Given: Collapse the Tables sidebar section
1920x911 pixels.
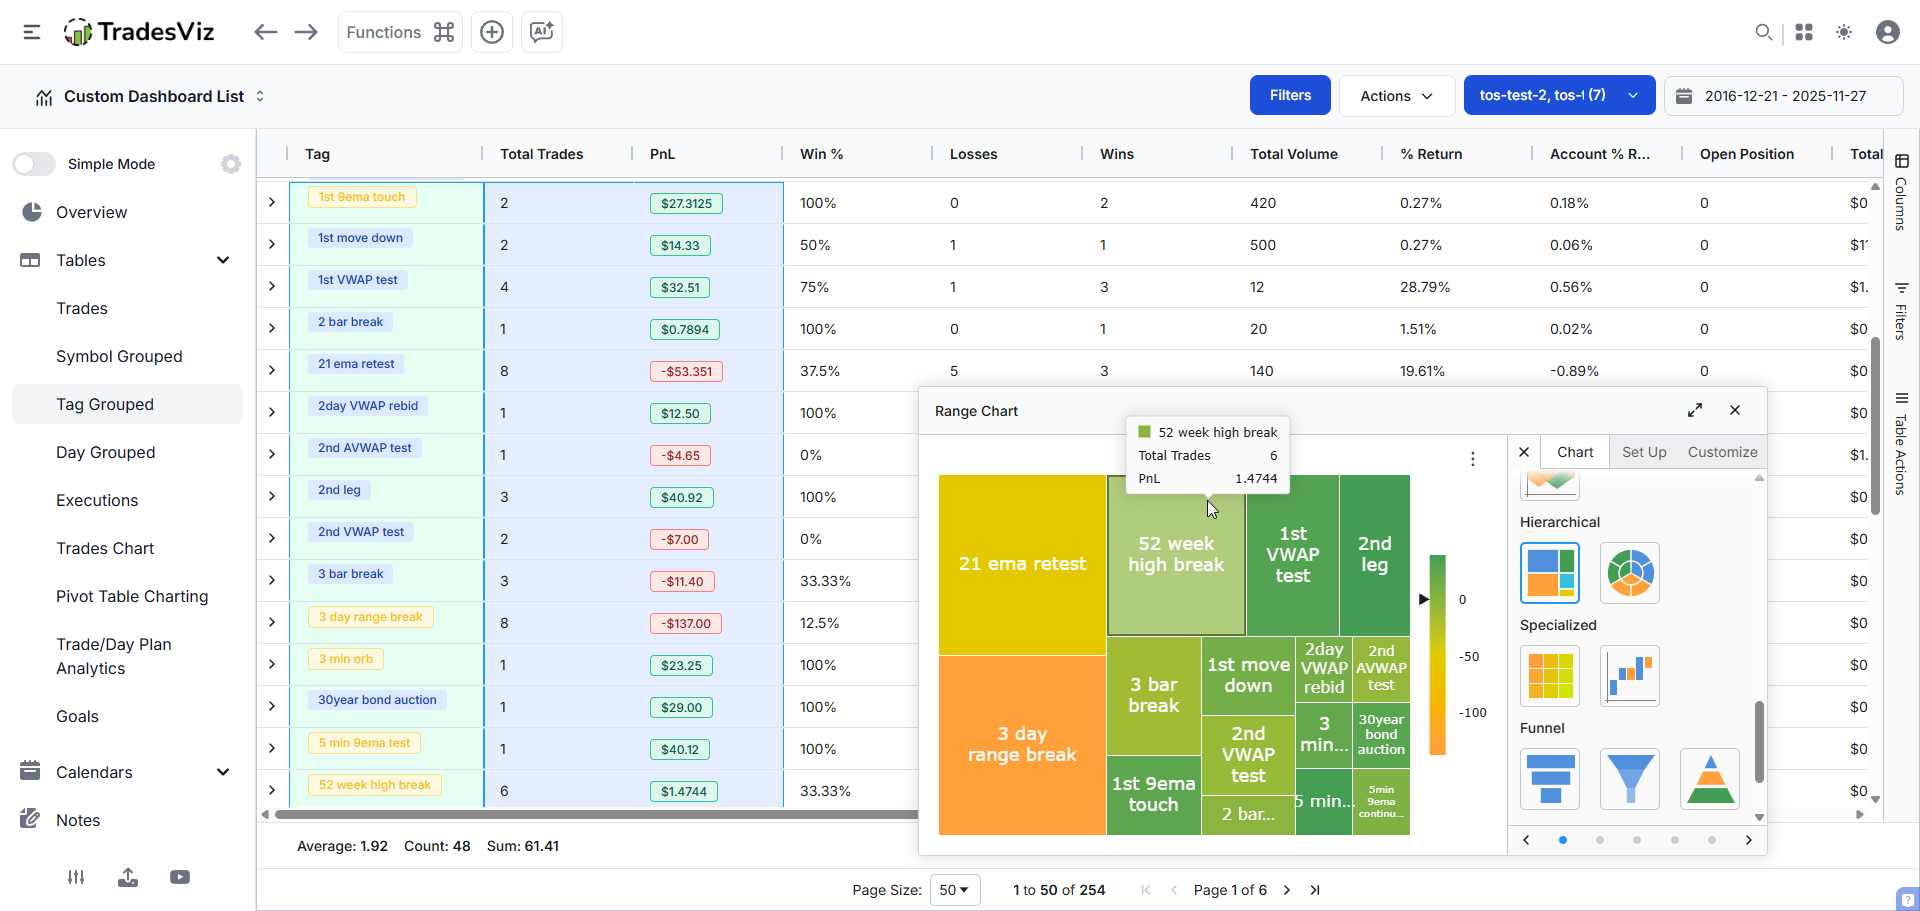Looking at the screenshot, I should tap(223, 260).
